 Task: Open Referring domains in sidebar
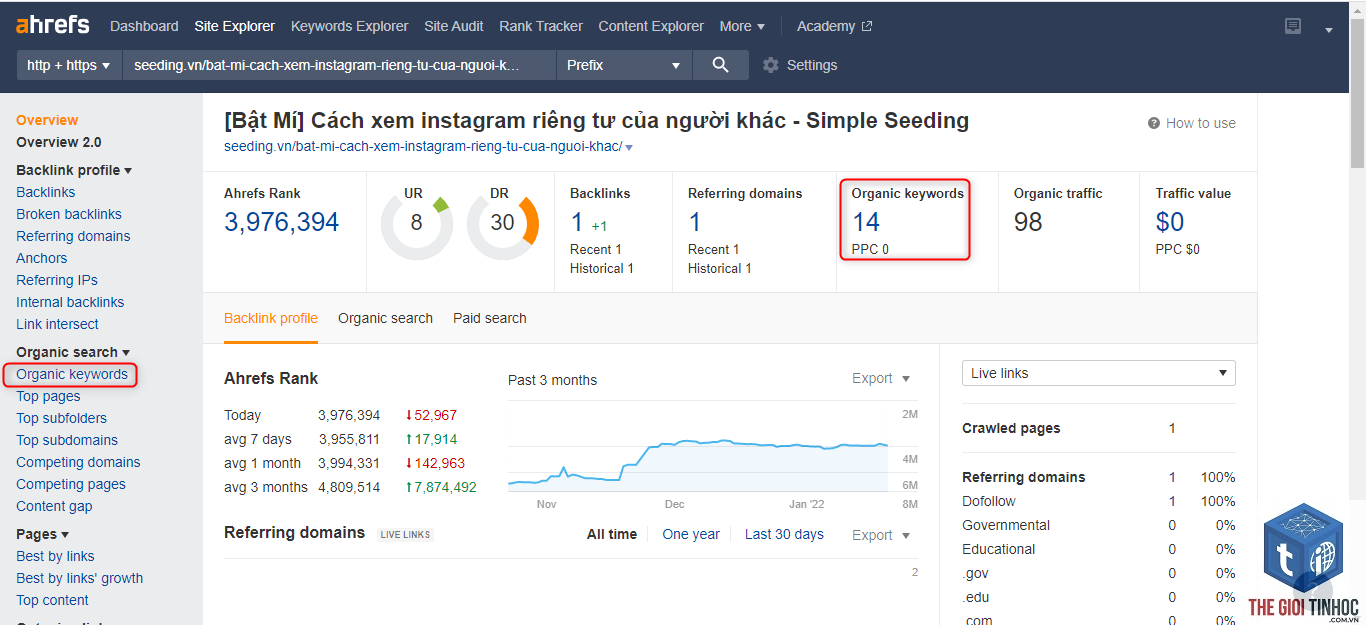(73, 236)
